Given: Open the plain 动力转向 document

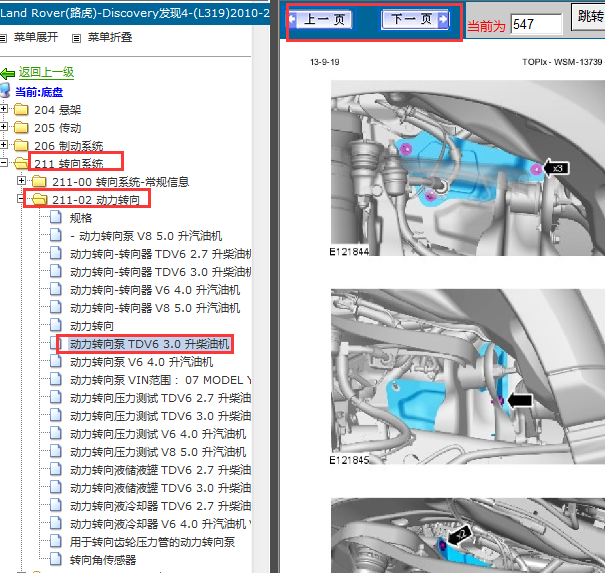Looking at the screenshot, I should click(92, 326).
